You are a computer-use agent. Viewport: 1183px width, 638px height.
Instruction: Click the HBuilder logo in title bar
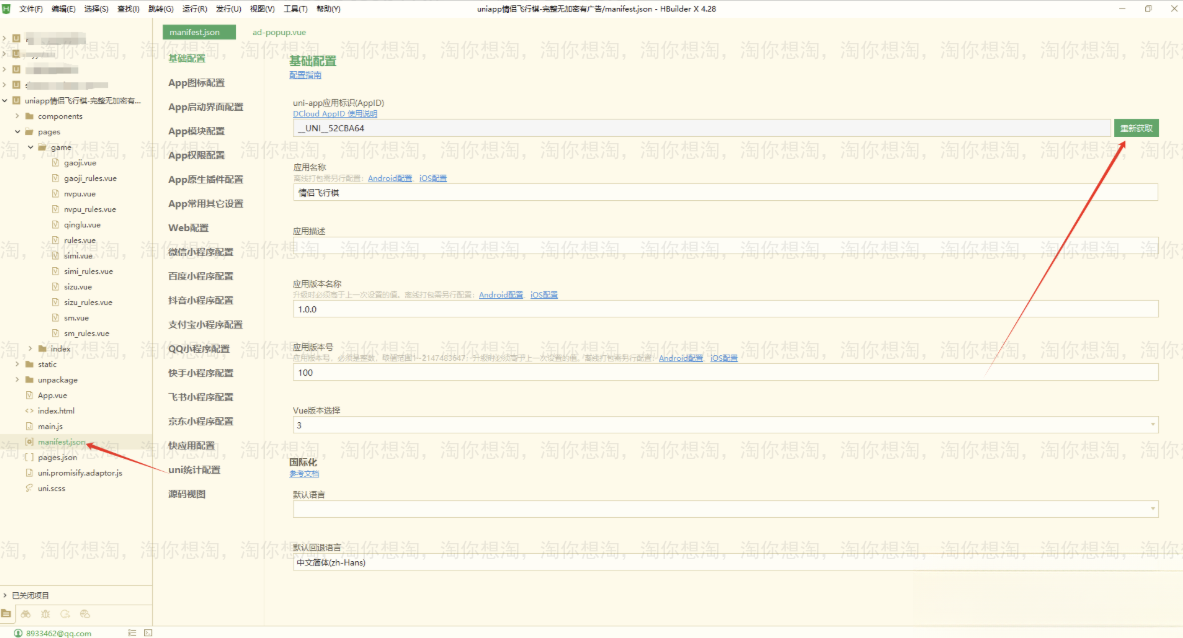point(8,8)
